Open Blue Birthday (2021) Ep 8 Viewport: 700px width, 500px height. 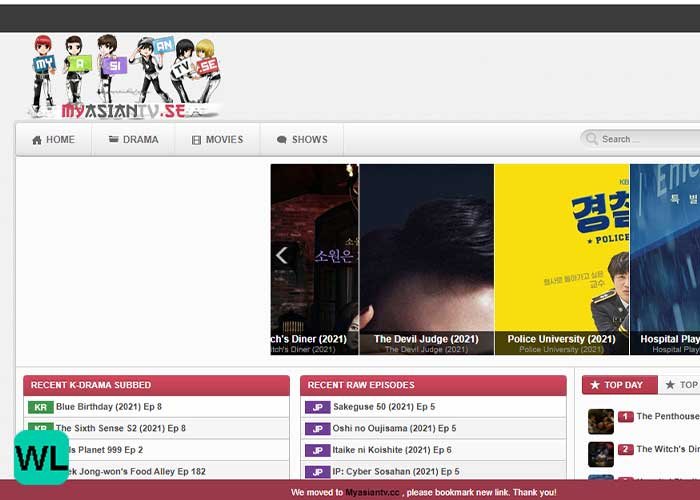(x=109, y=407)
